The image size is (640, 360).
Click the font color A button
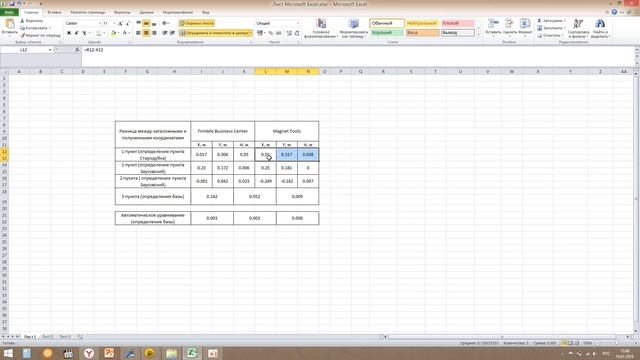point(124,33)
